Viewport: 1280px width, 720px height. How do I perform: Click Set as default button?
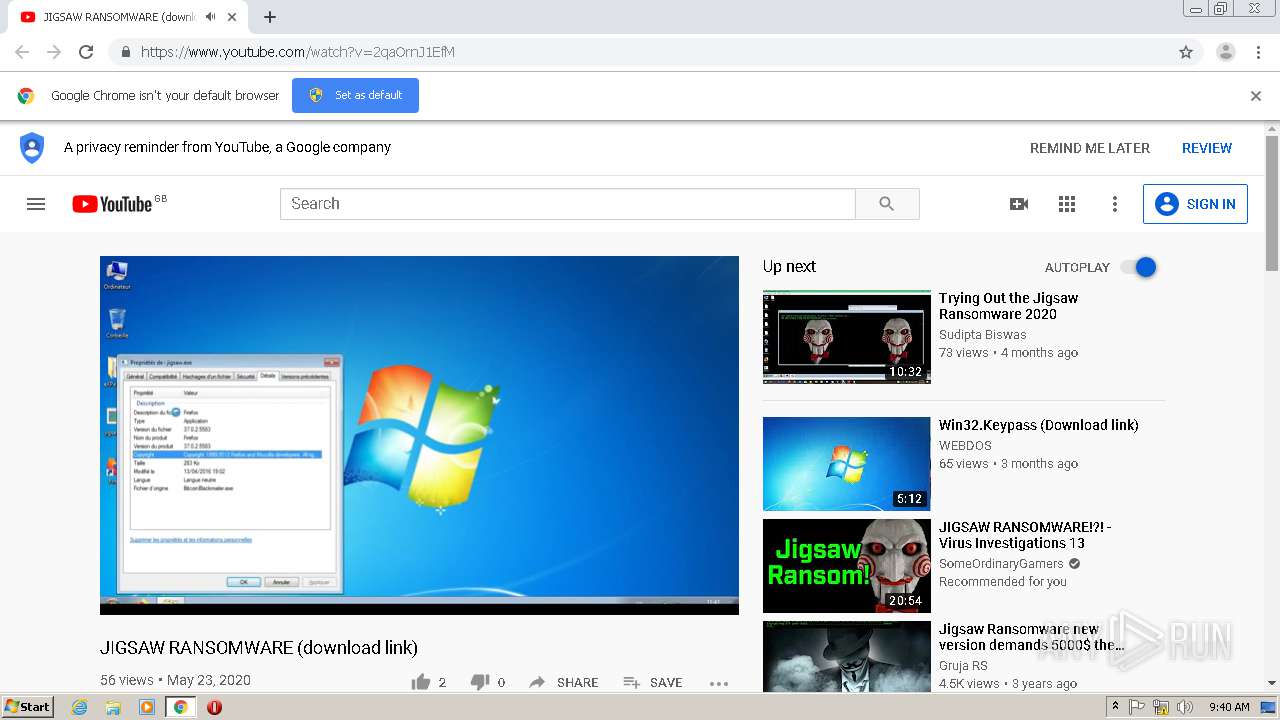point(355,96)
